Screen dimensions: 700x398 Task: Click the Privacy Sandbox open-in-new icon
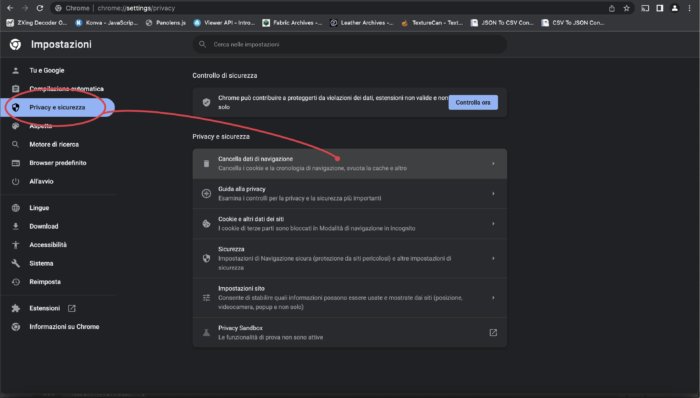coord(493,332)
